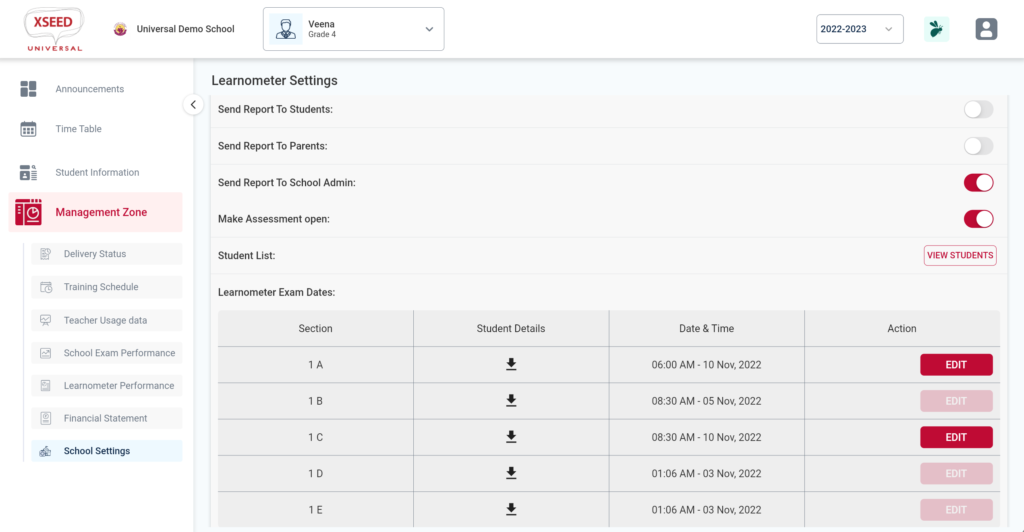The image size is (1024, 532).
Task: Click the 08:30 AM - 10 Nov, 2022 cell
Action: coord(707,437)
